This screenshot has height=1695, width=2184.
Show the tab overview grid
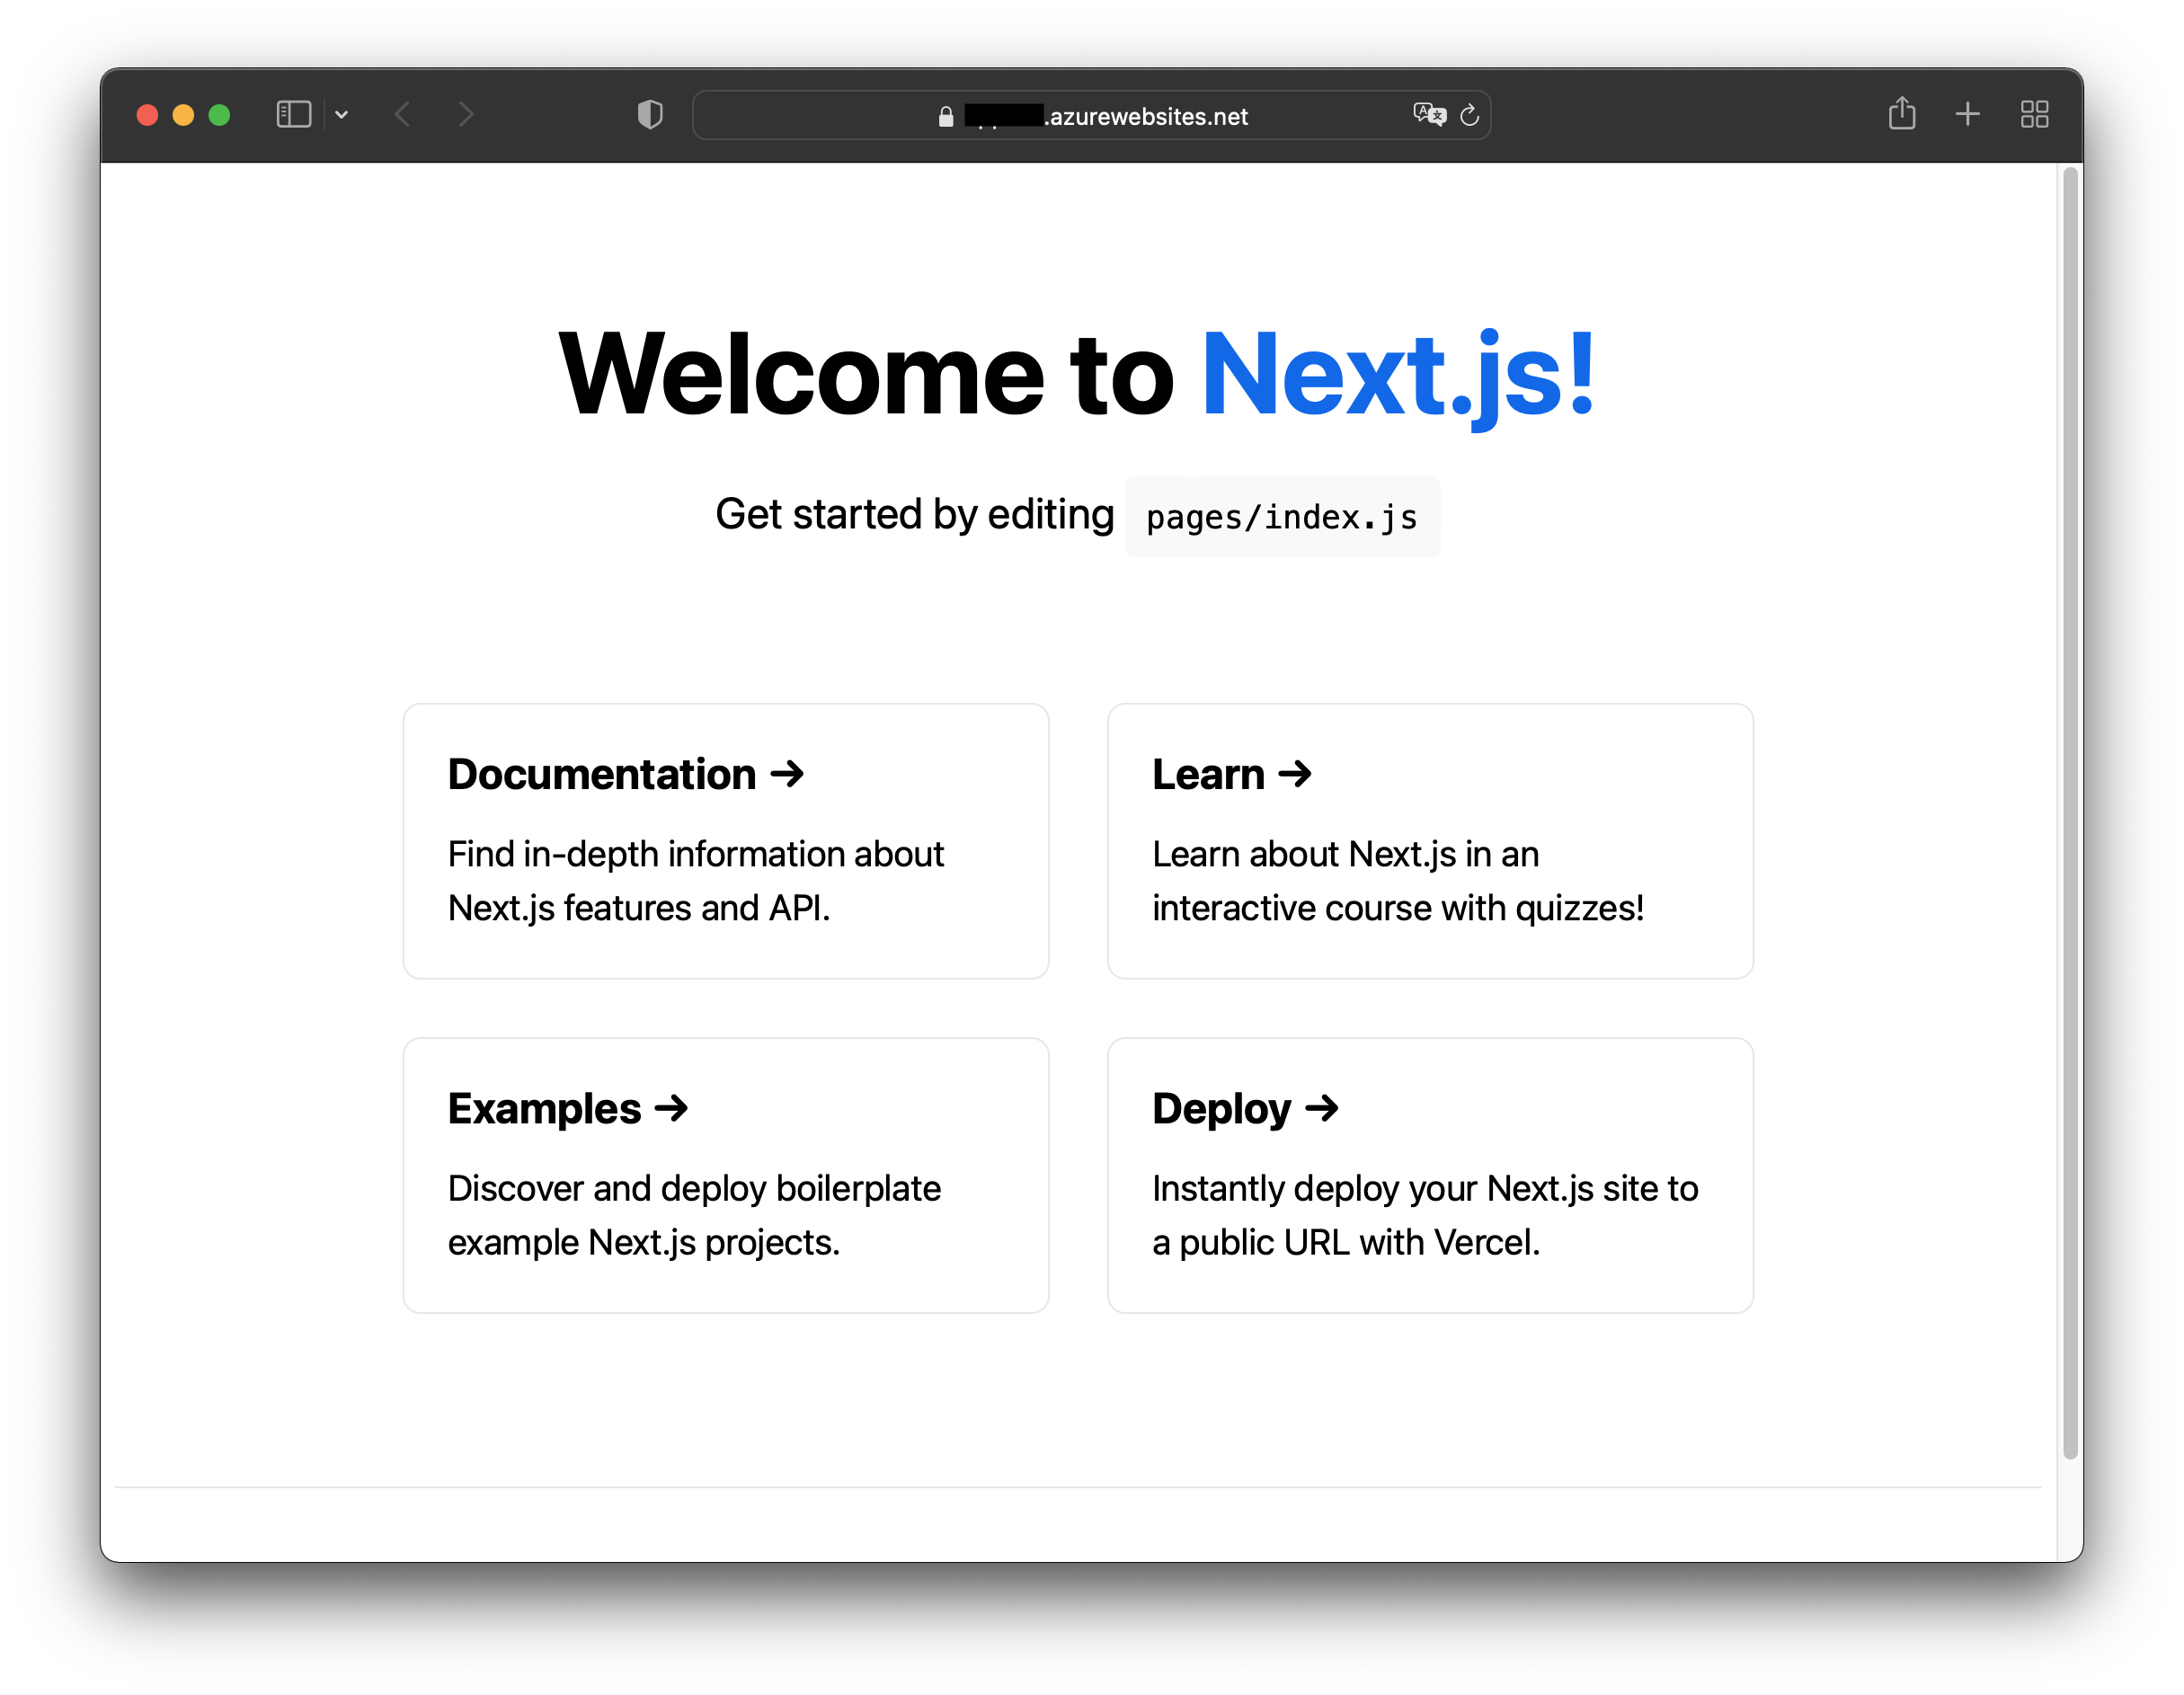pos(2034,114)
